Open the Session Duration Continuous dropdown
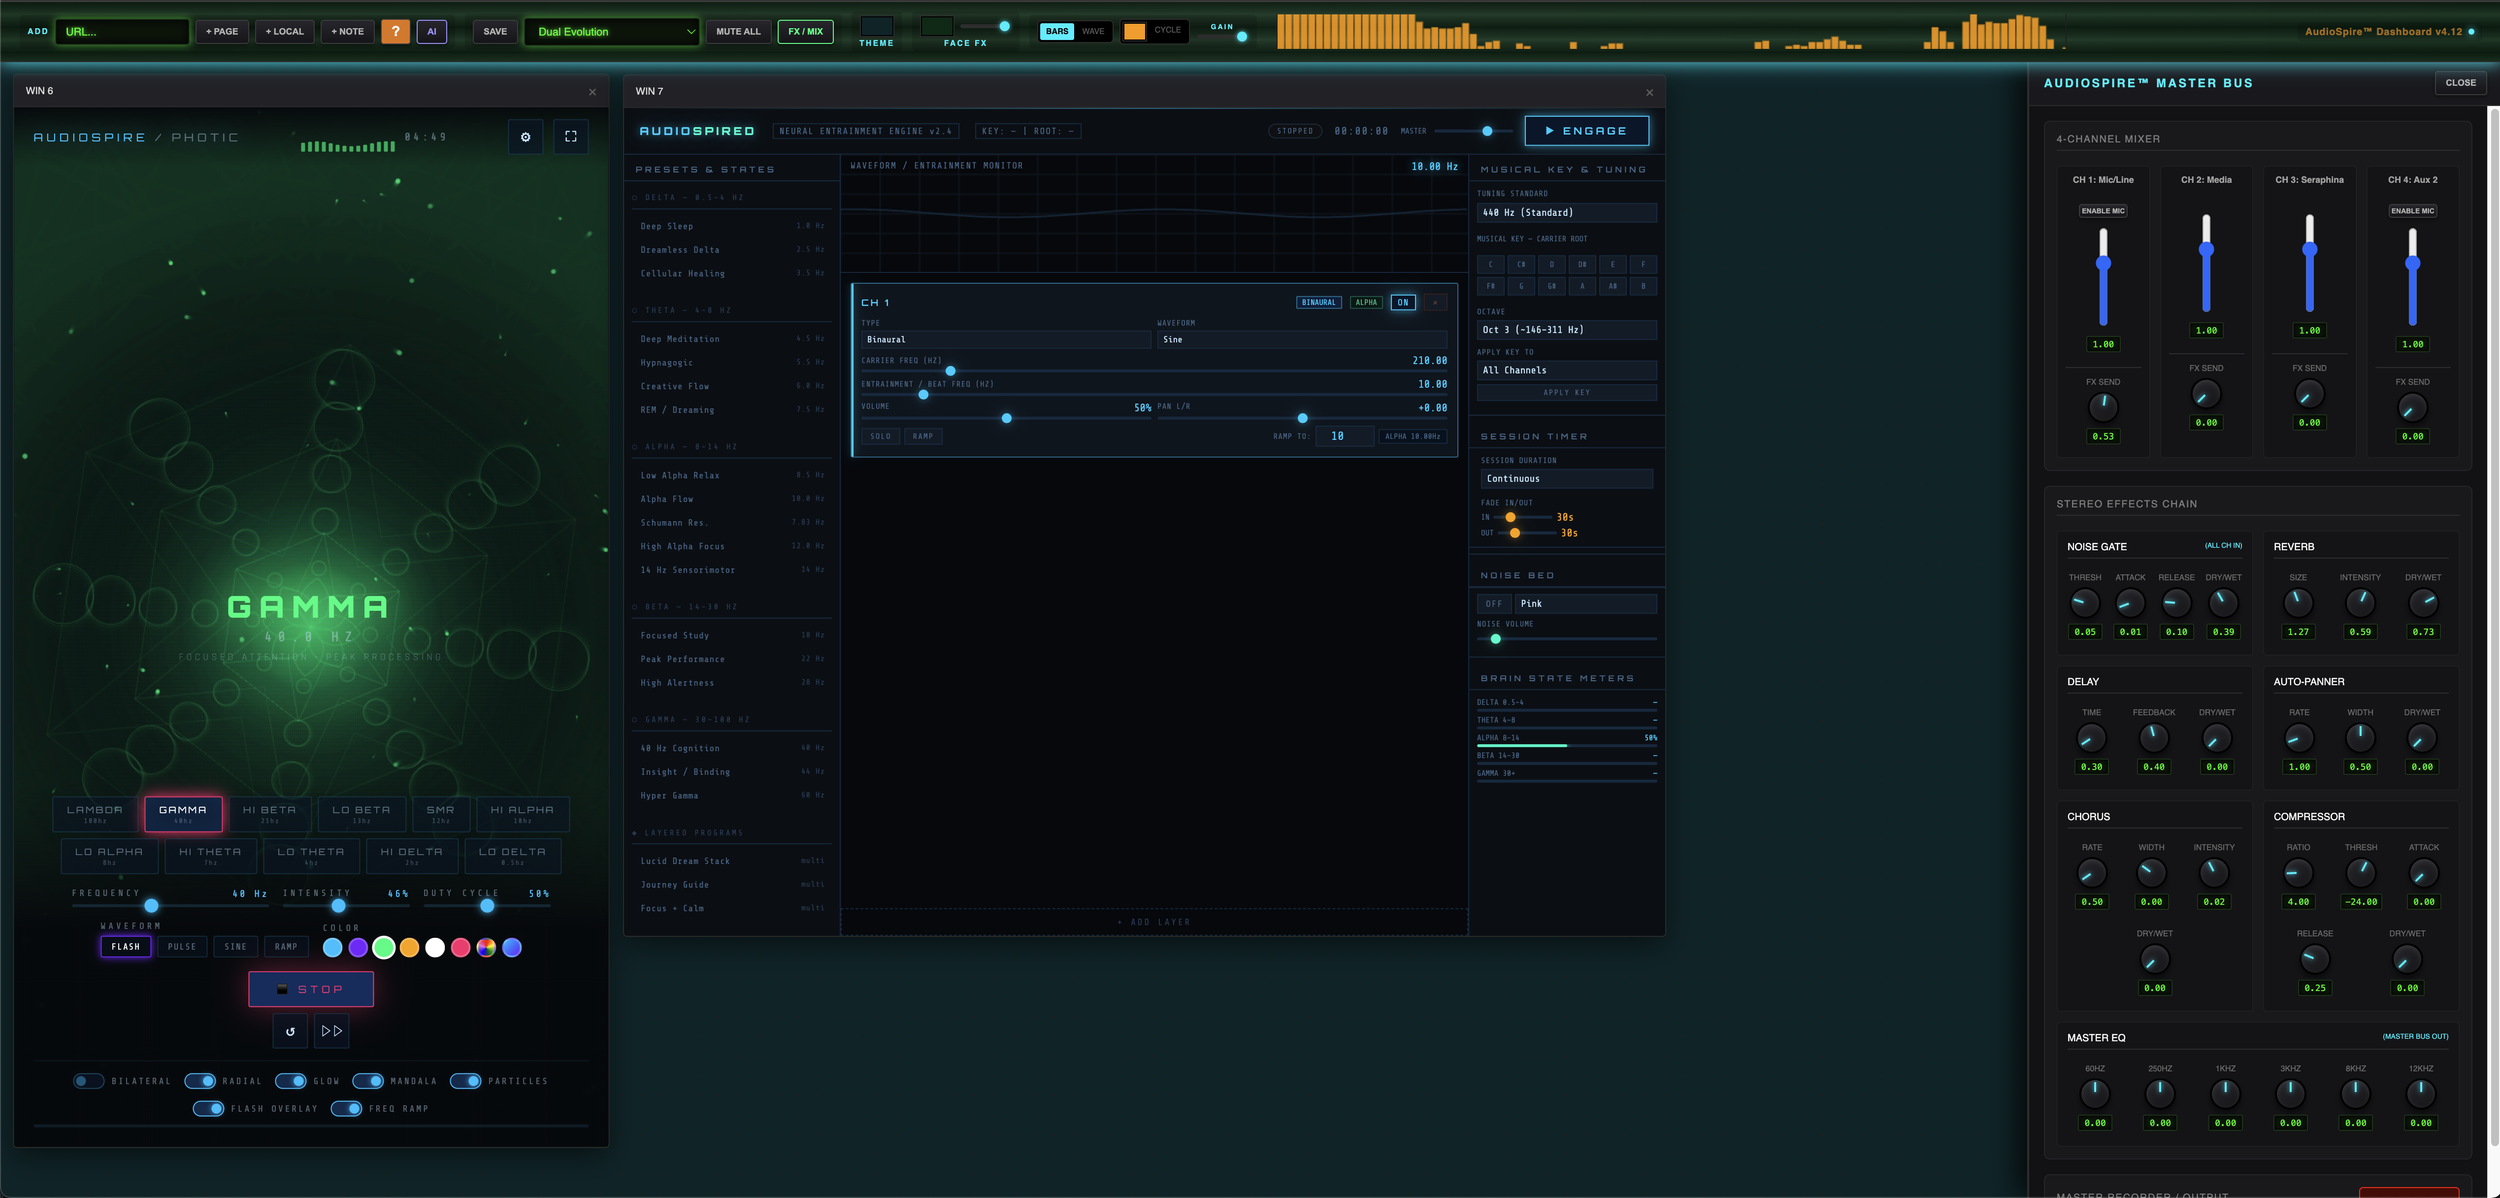The height and width of the screenshot is (1198, 2500). (x=1566, y=478)
